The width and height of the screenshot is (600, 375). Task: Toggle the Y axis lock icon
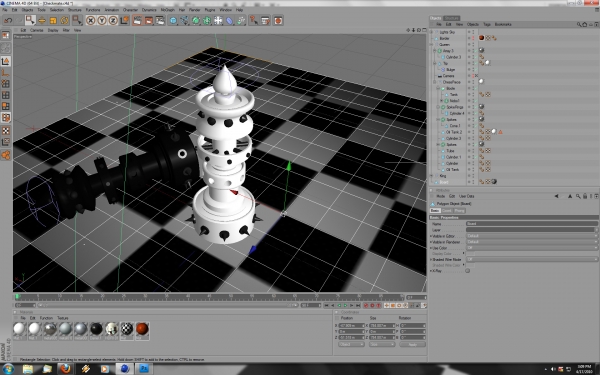[102, 20]
